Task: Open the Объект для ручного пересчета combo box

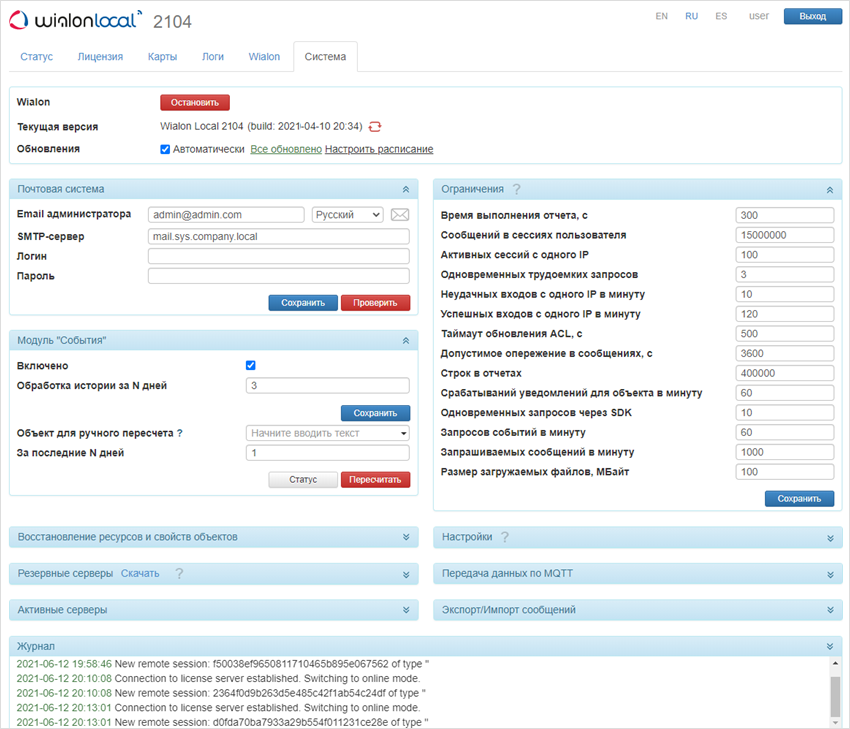Action: pyautogui.click(x=327, y=433)
